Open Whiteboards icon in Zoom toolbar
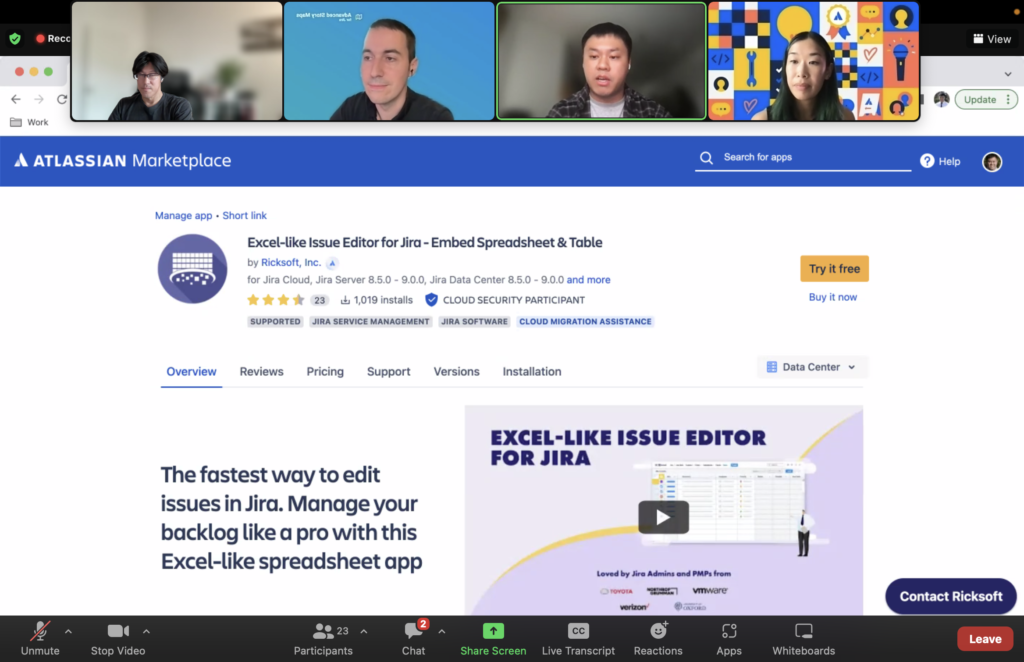1024x662 pixels. coord(803,631)
